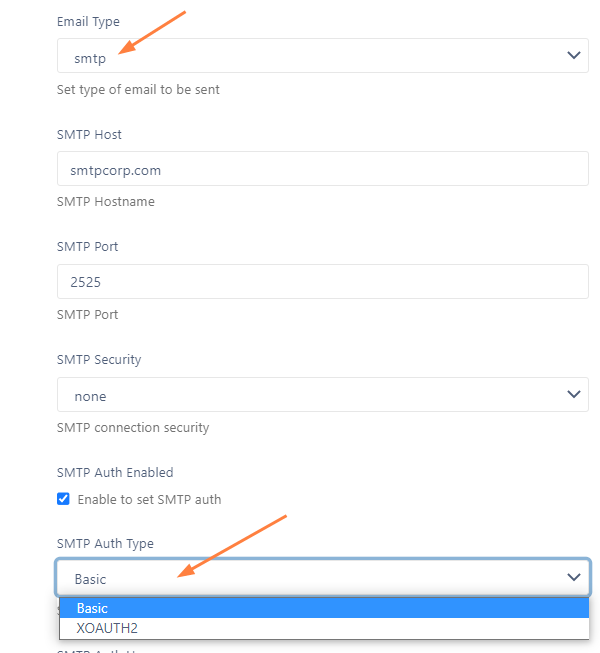This screenshot has width=600, height=653.
Task: Click the chevron arrow in Email Type field
Action: [x=574, y=55]
